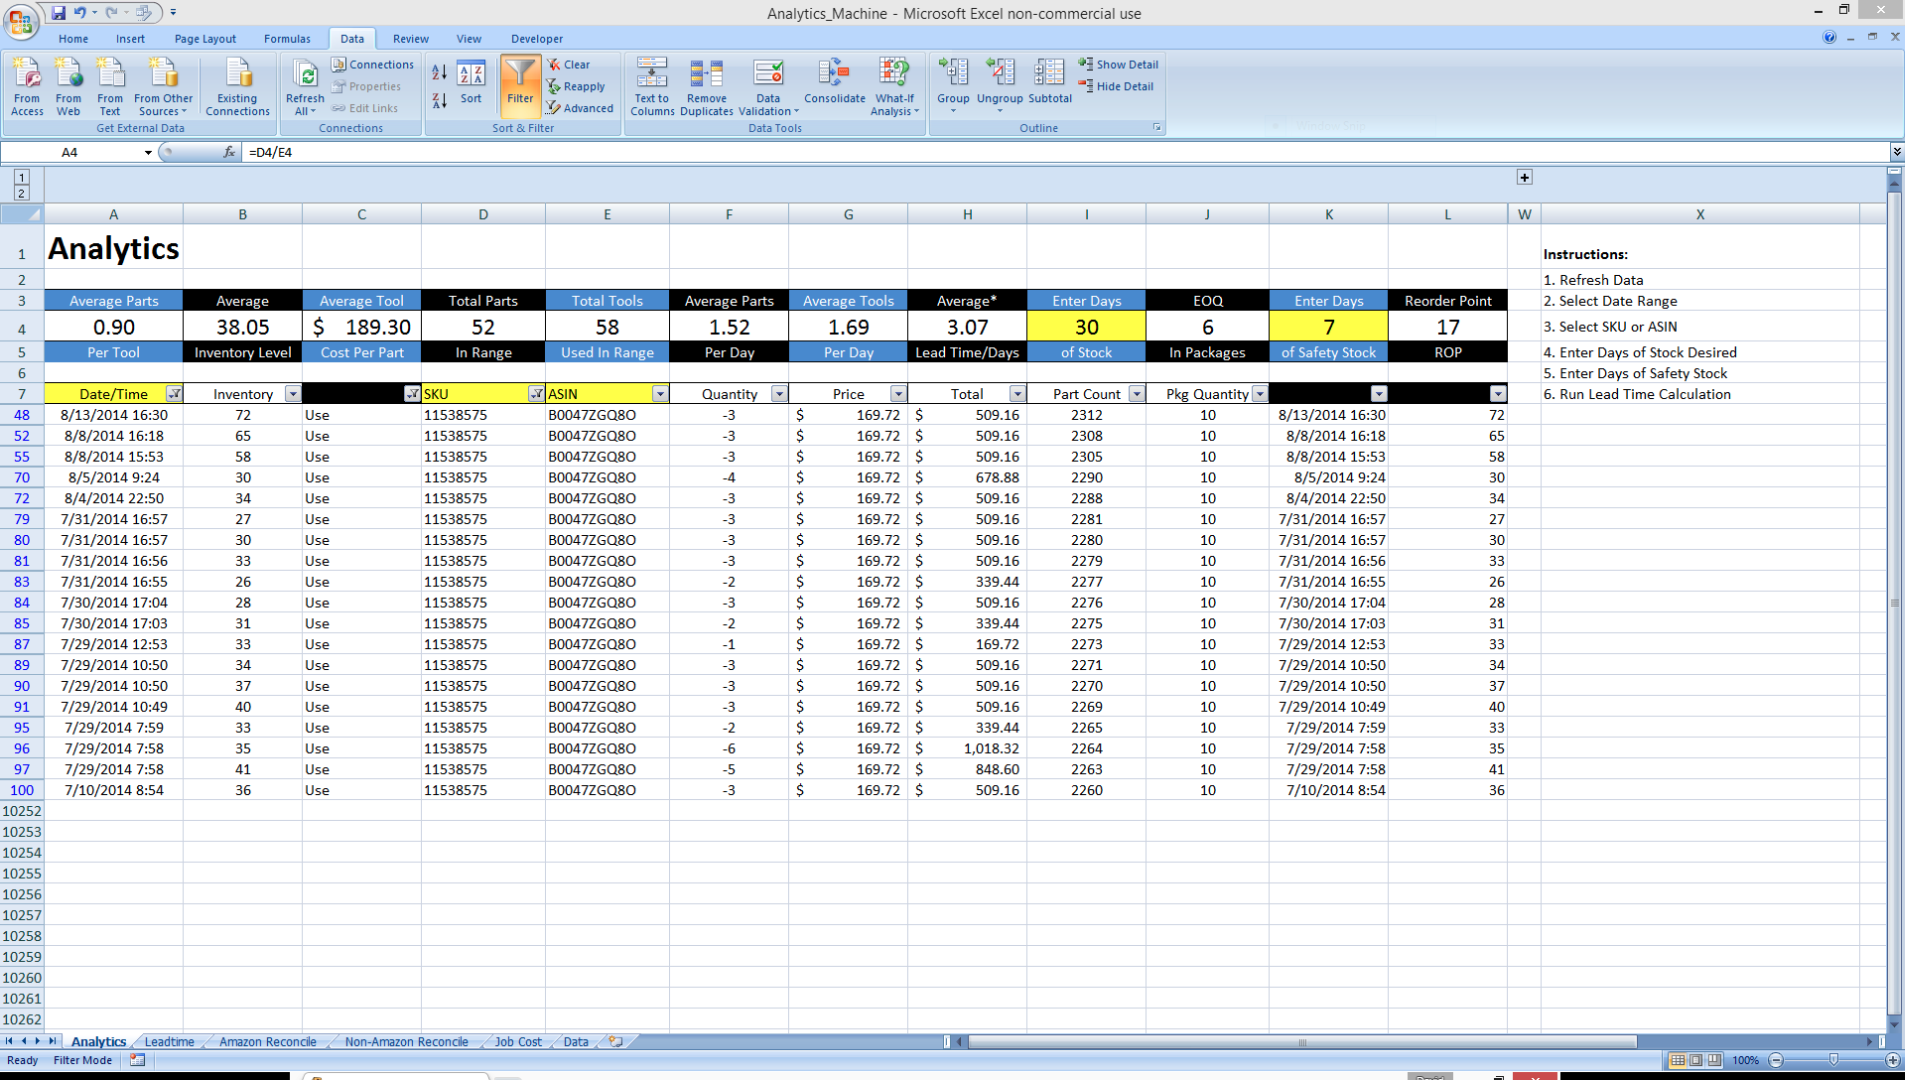The width and height of the screenshot is (1905, 1080).
Task: Open Inventory column filter dropdown
Action: tap(293, 394)
